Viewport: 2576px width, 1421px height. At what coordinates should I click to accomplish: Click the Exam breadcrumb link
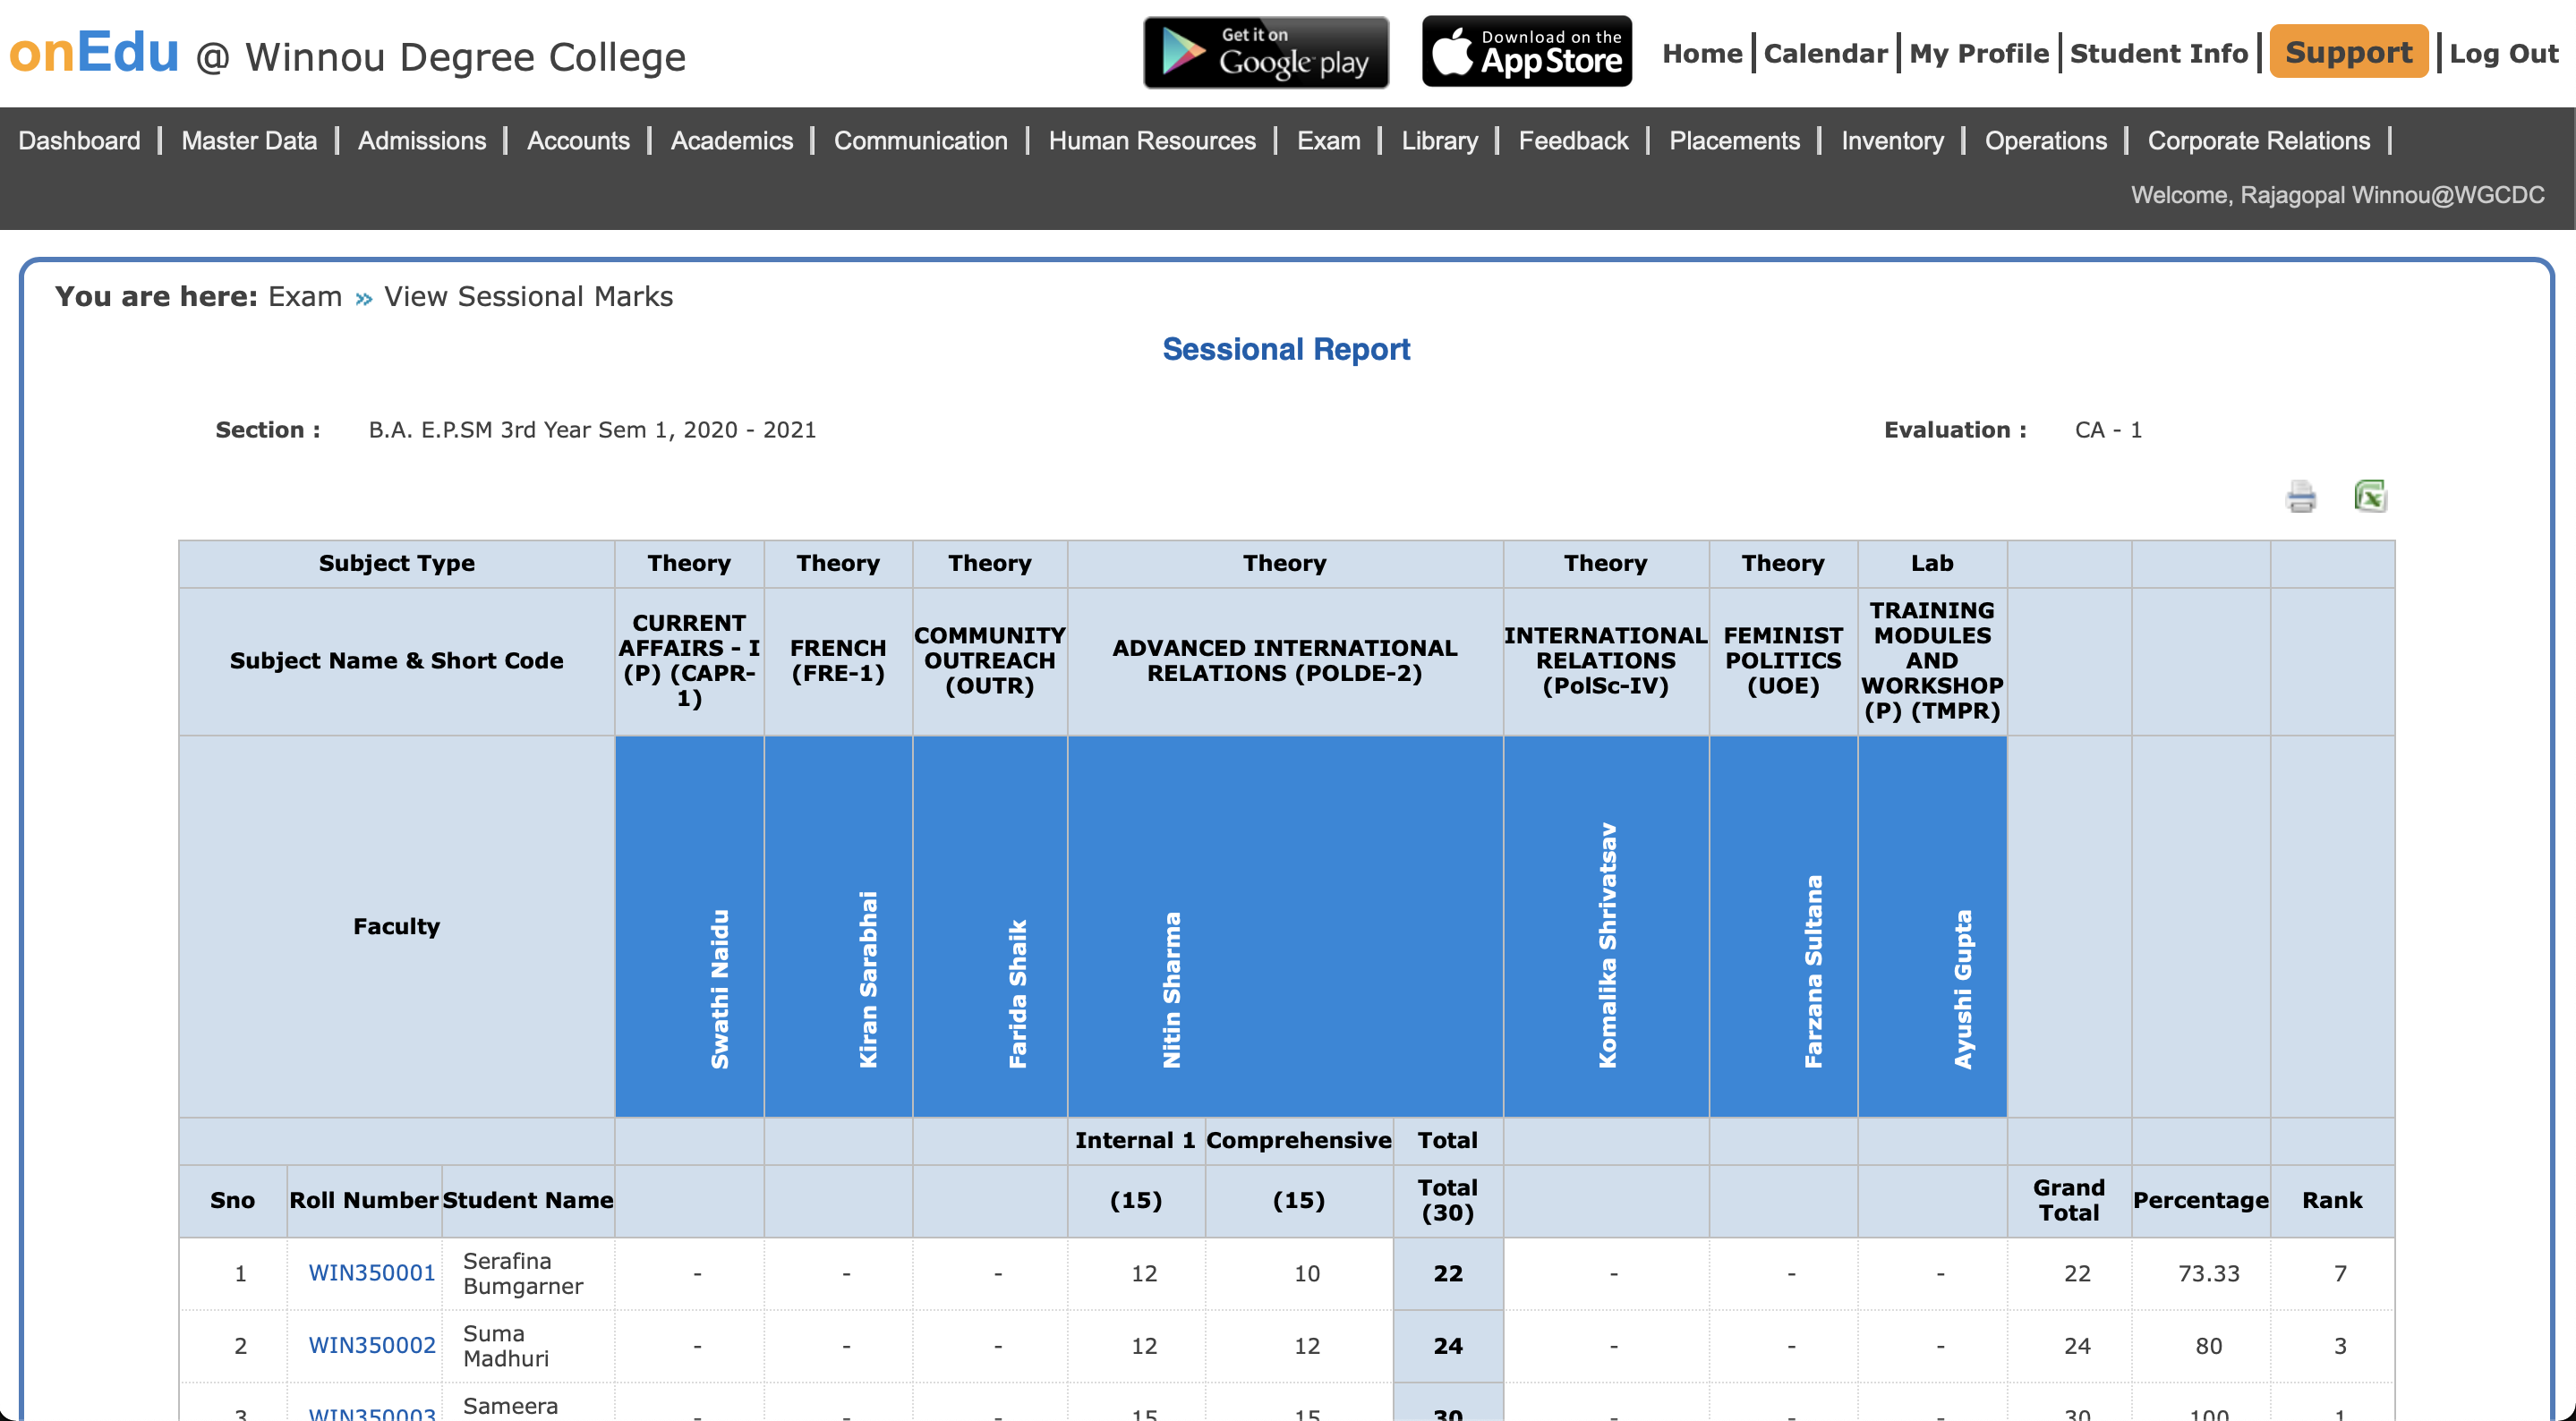pyautogui.click(x=305, y=297)
